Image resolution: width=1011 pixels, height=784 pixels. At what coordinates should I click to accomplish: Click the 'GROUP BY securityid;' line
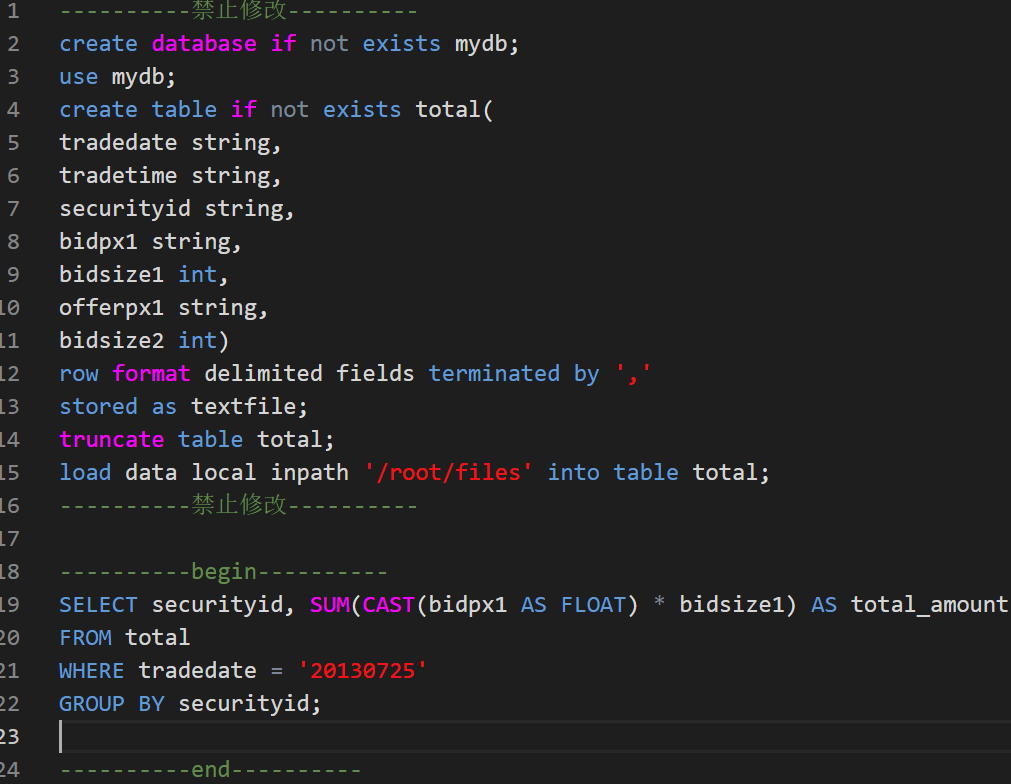coord(190,704)
